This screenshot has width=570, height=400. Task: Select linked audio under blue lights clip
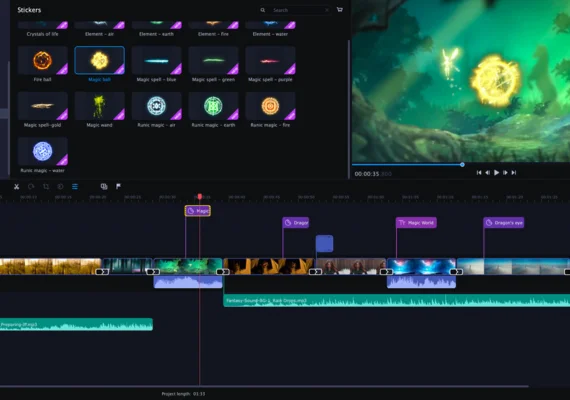(x=421, y=282)
